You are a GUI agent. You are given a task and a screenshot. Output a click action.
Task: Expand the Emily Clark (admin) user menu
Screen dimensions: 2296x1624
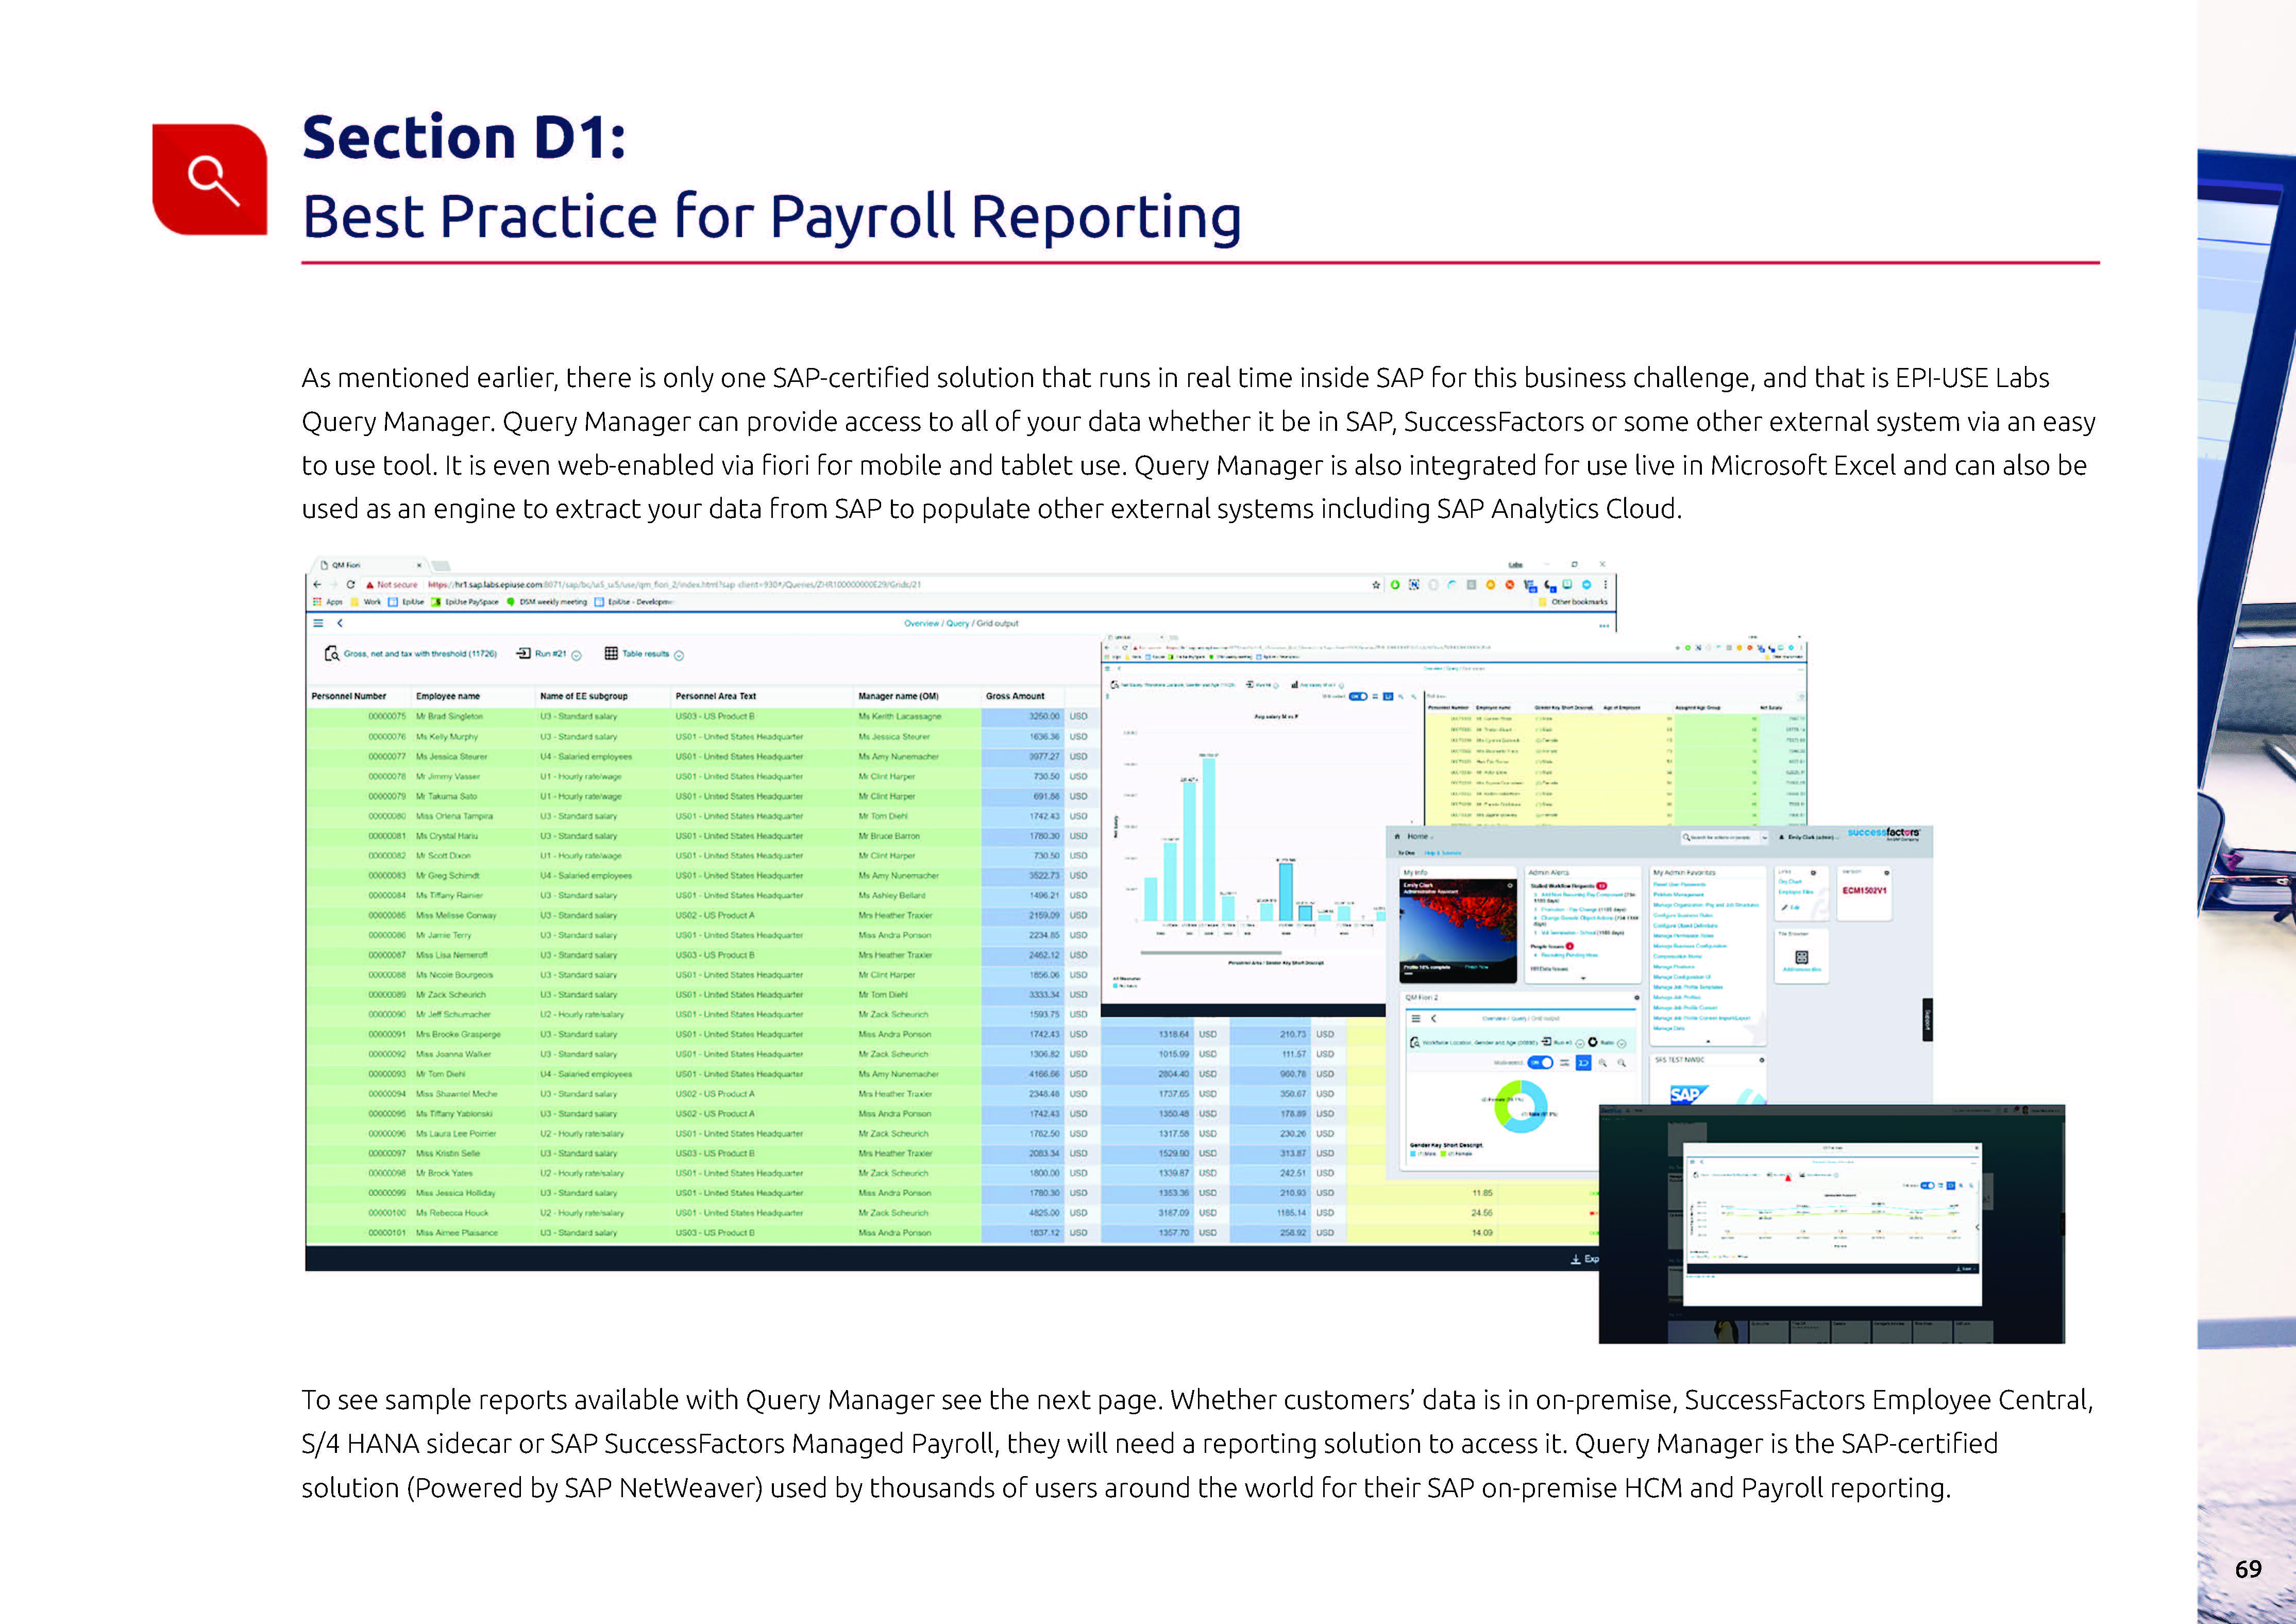coord(1808,837)
